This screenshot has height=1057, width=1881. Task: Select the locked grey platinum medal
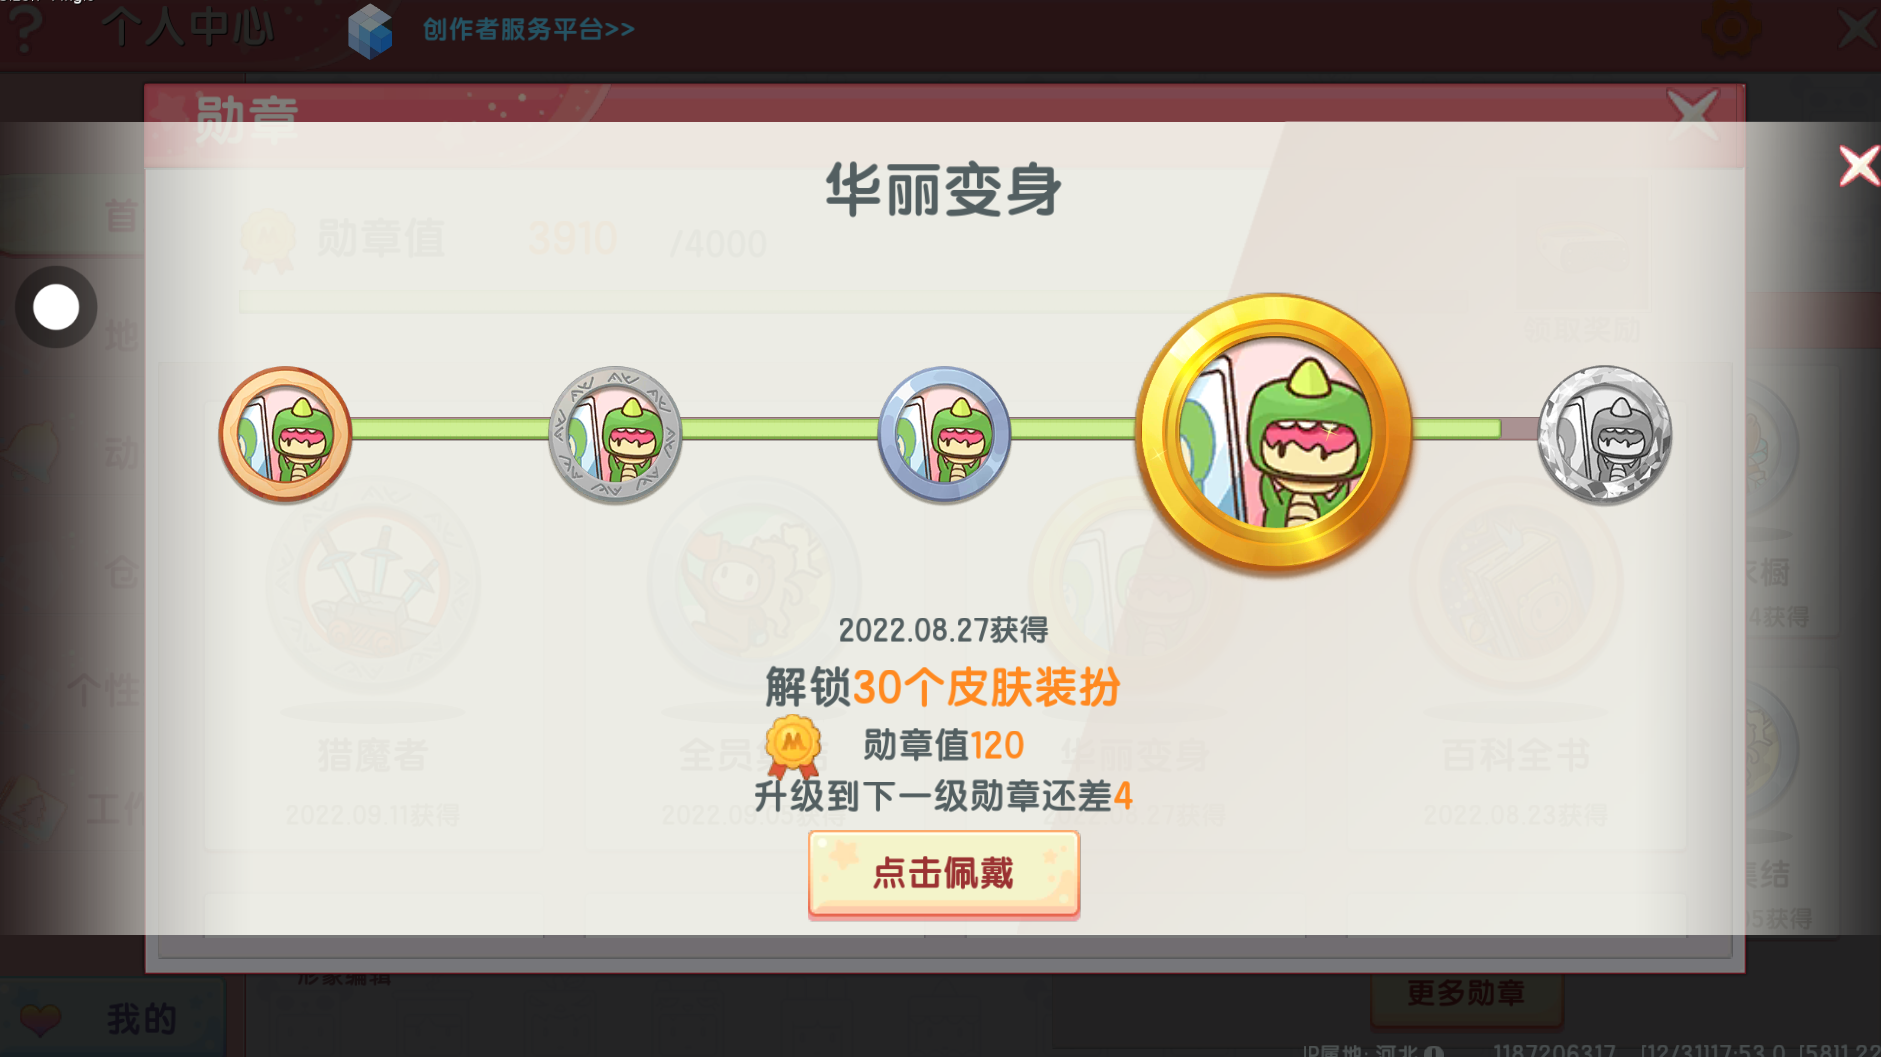[x=1604, y=434]
